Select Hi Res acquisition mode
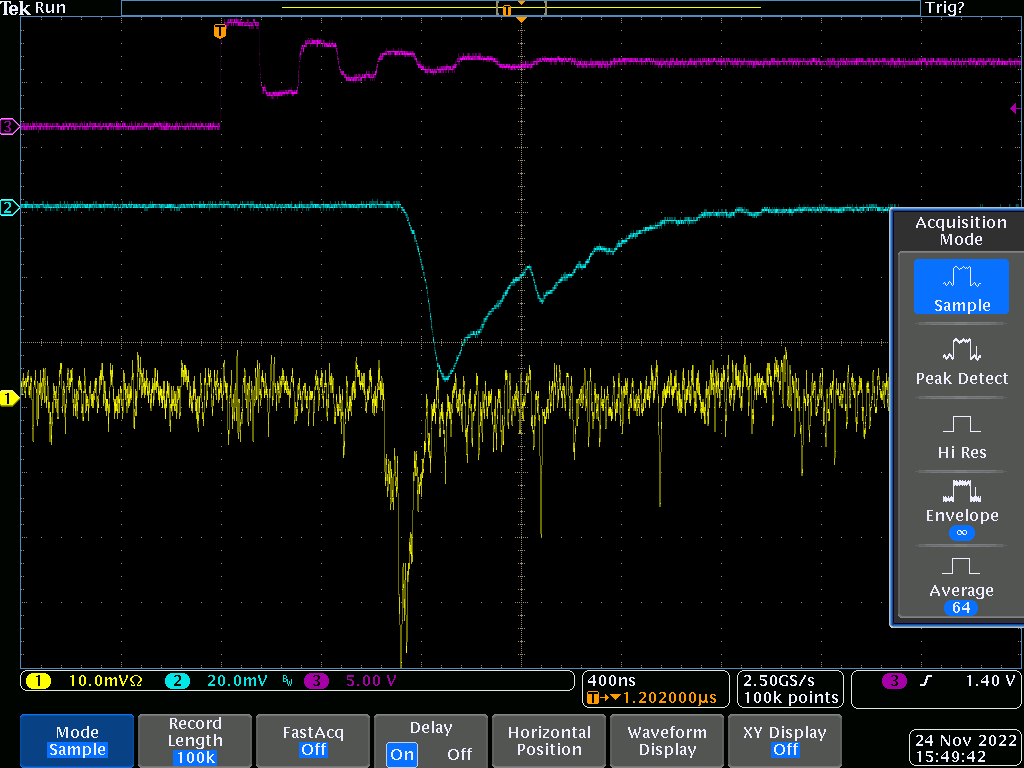Image resolution: width=1024 pixels, height=768 pixels. (x=961, y=436)
